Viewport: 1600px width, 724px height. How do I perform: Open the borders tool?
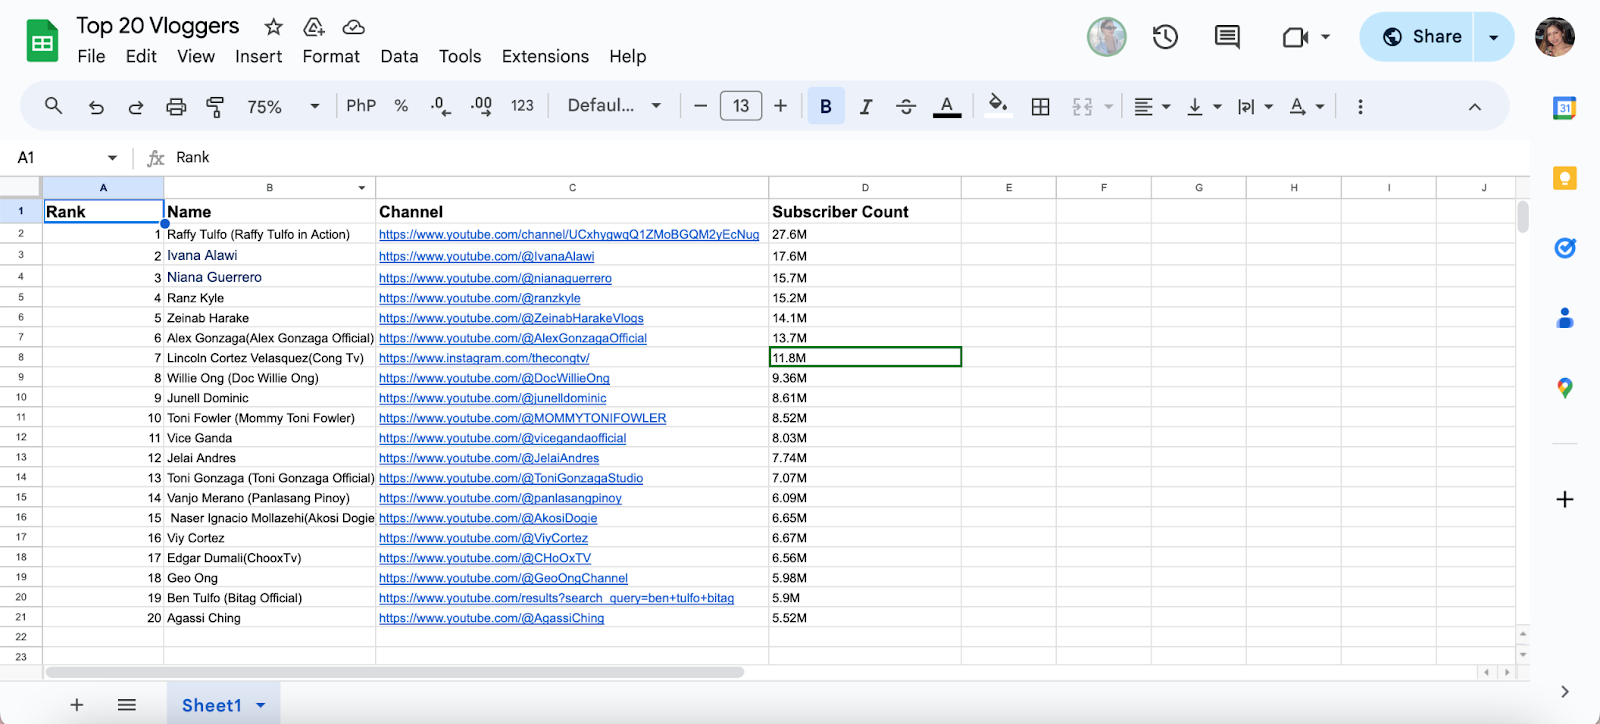pyautogui.click(x=1040, y=106)
